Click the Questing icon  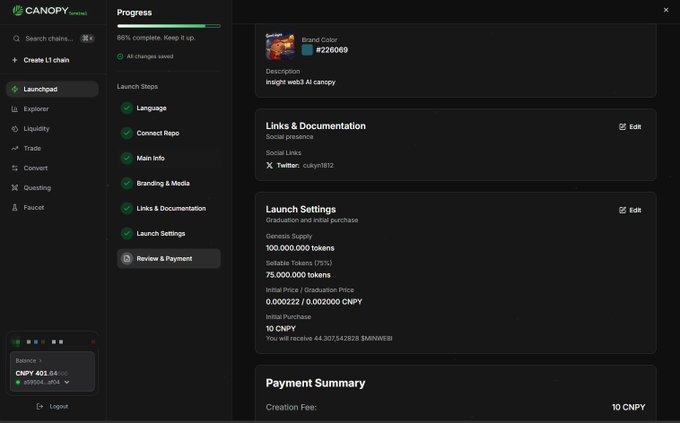click(14, 187)
